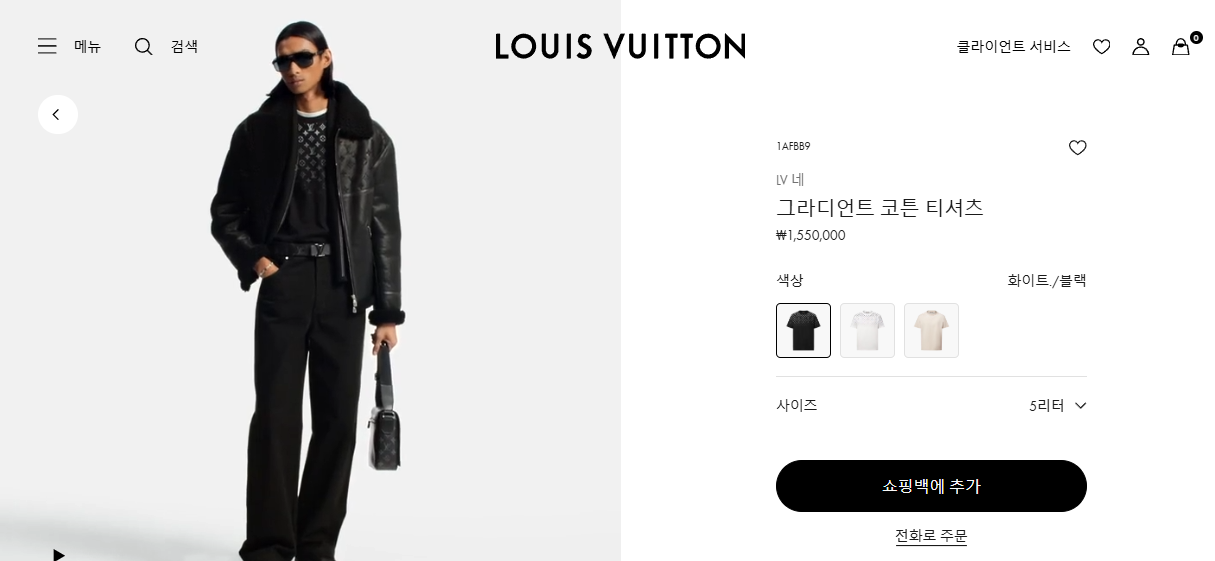Click the 검색 search label

[x=184, y=46]
